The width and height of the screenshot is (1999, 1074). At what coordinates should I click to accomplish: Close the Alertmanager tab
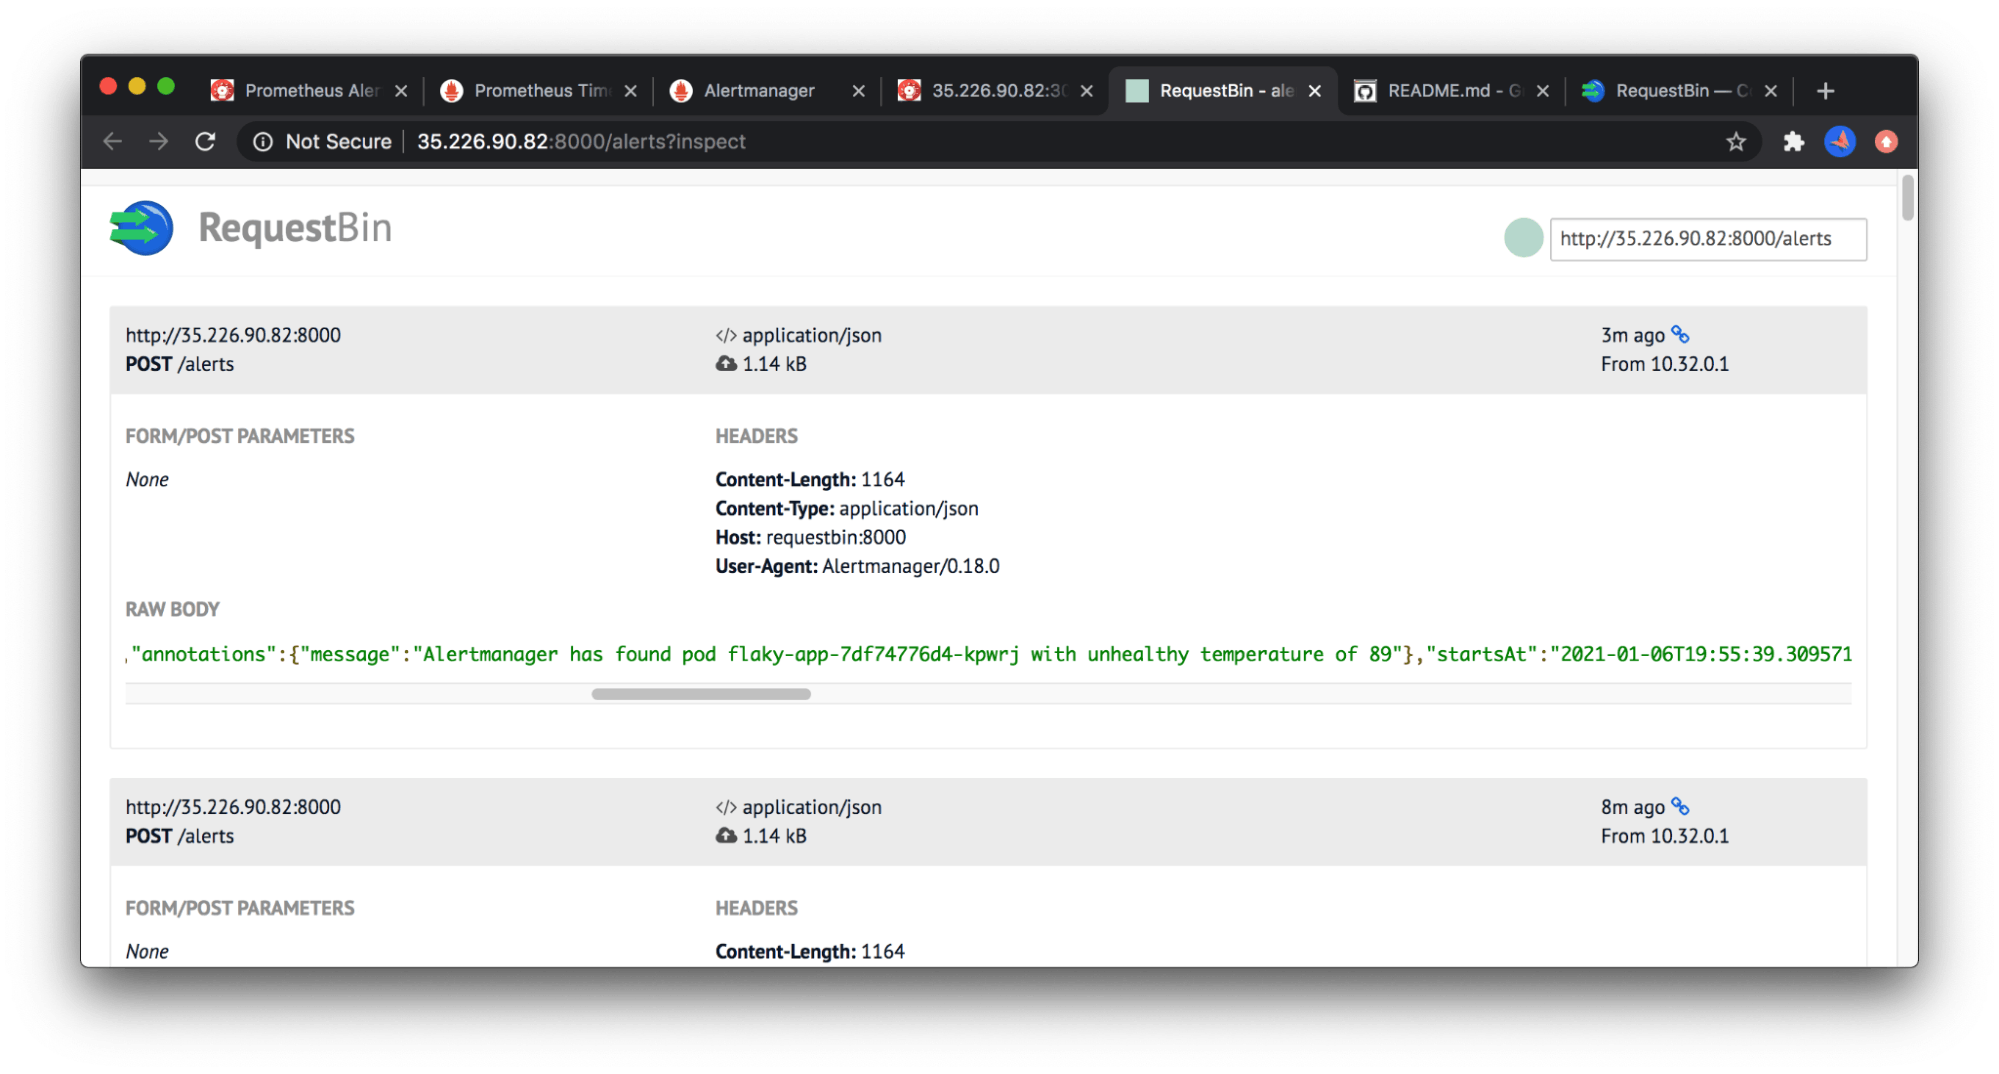pos(858,91)
